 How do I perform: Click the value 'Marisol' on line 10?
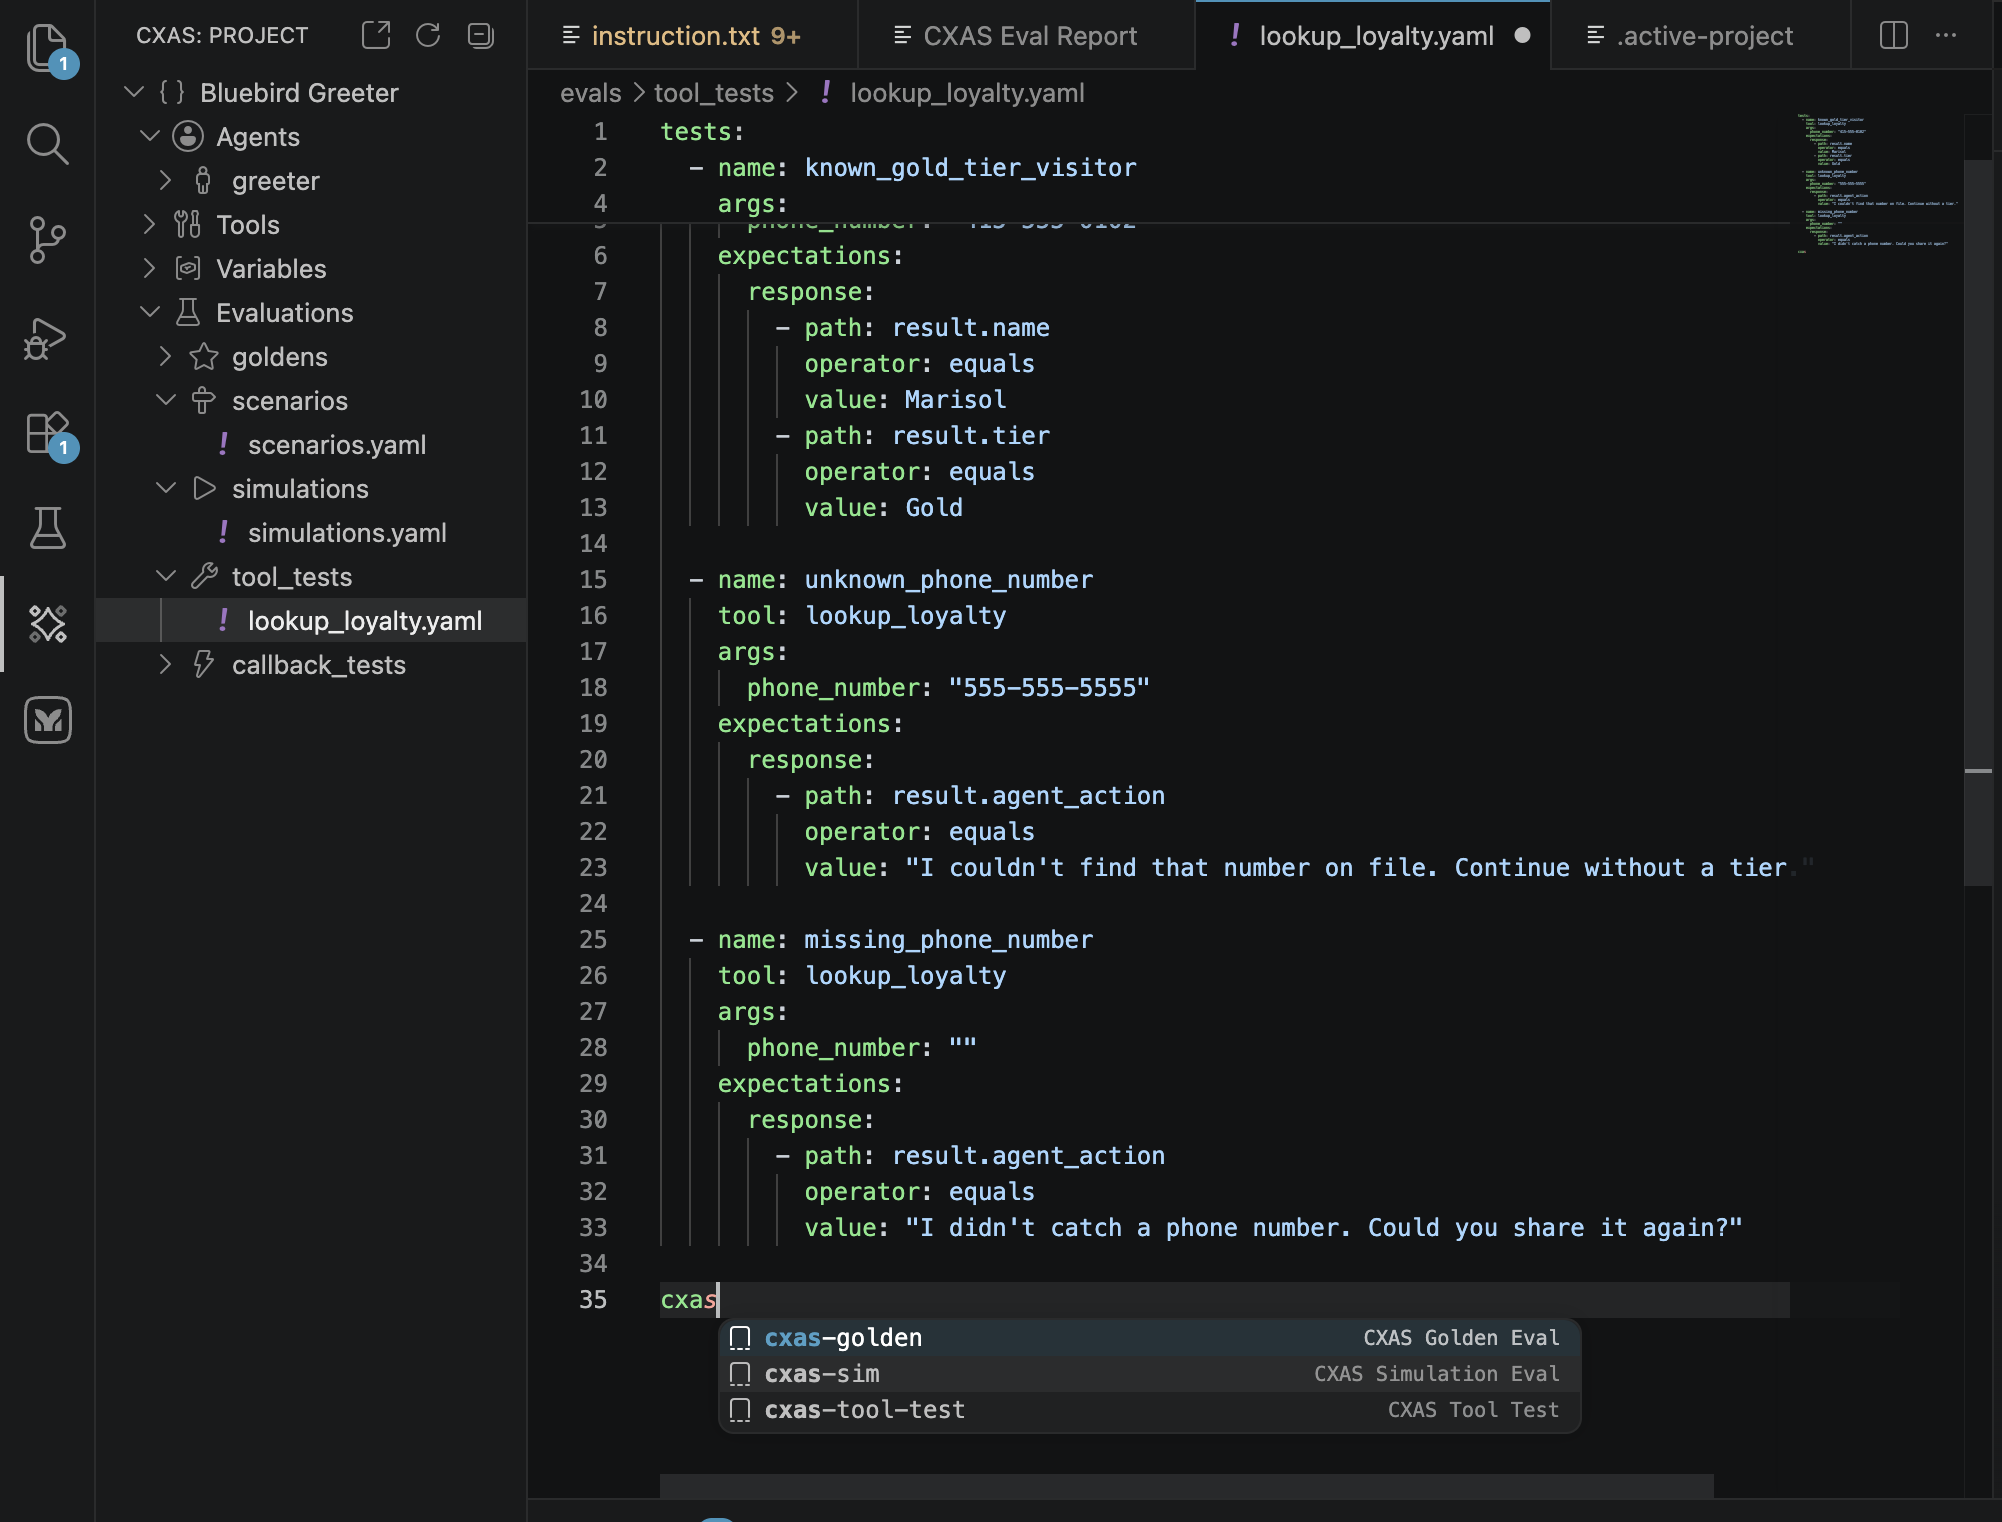tap(955, 400)
